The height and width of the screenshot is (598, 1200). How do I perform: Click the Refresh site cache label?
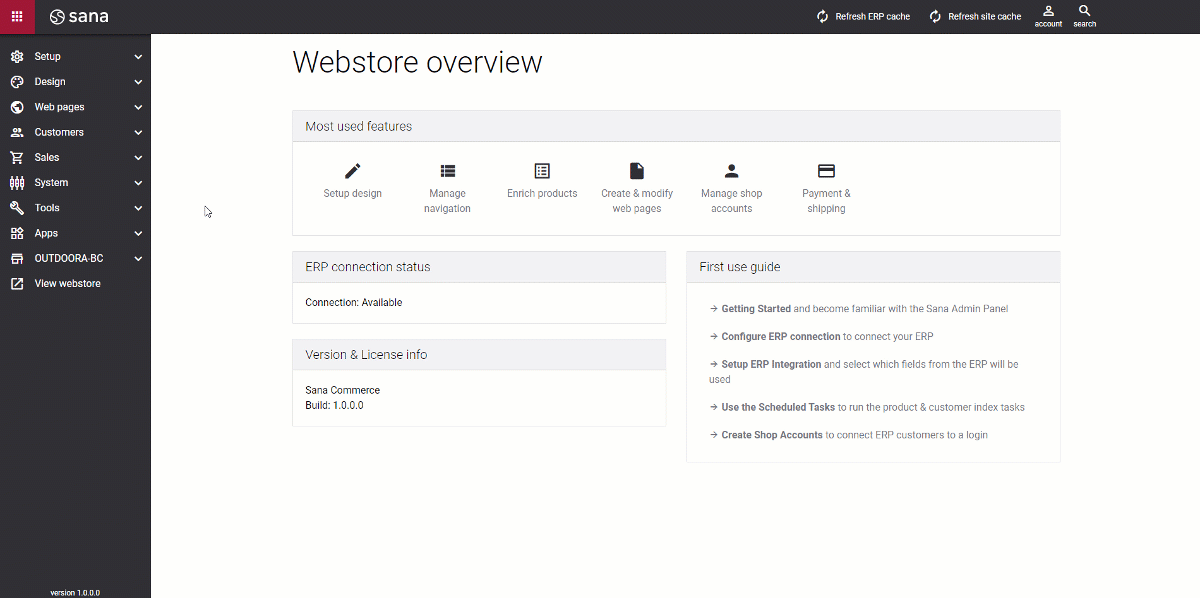(x=985, y=17)
